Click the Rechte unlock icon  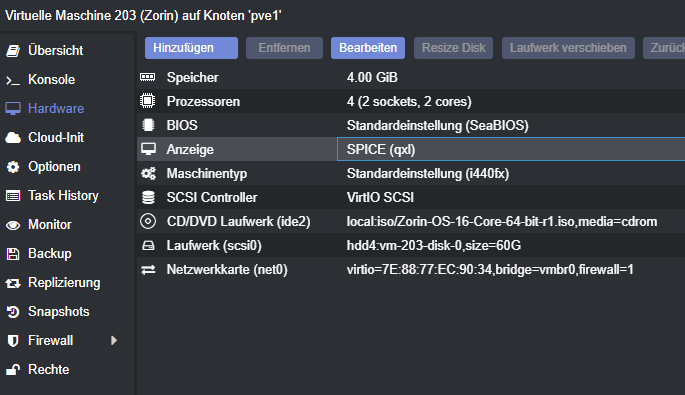coord(13,370)
